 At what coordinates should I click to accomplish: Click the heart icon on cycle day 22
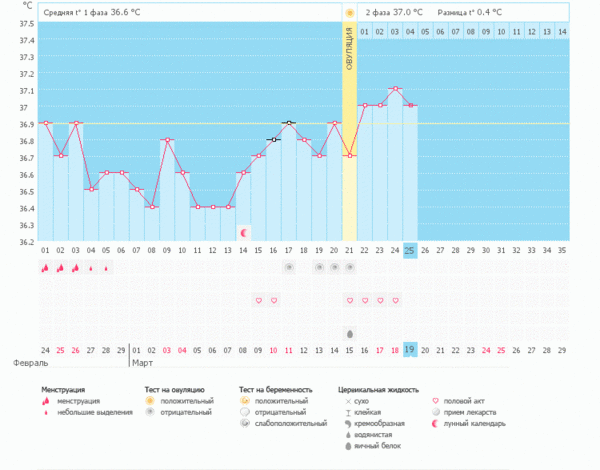click(x=365, y=300)
